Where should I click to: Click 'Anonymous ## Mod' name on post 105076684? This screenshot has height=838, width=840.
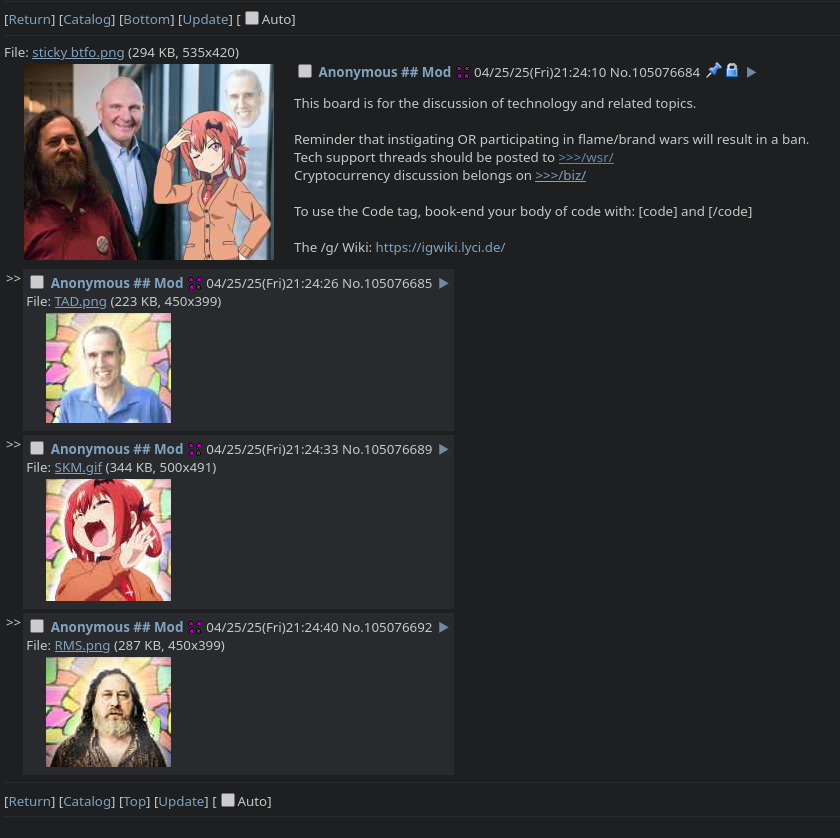coord(385,72)
